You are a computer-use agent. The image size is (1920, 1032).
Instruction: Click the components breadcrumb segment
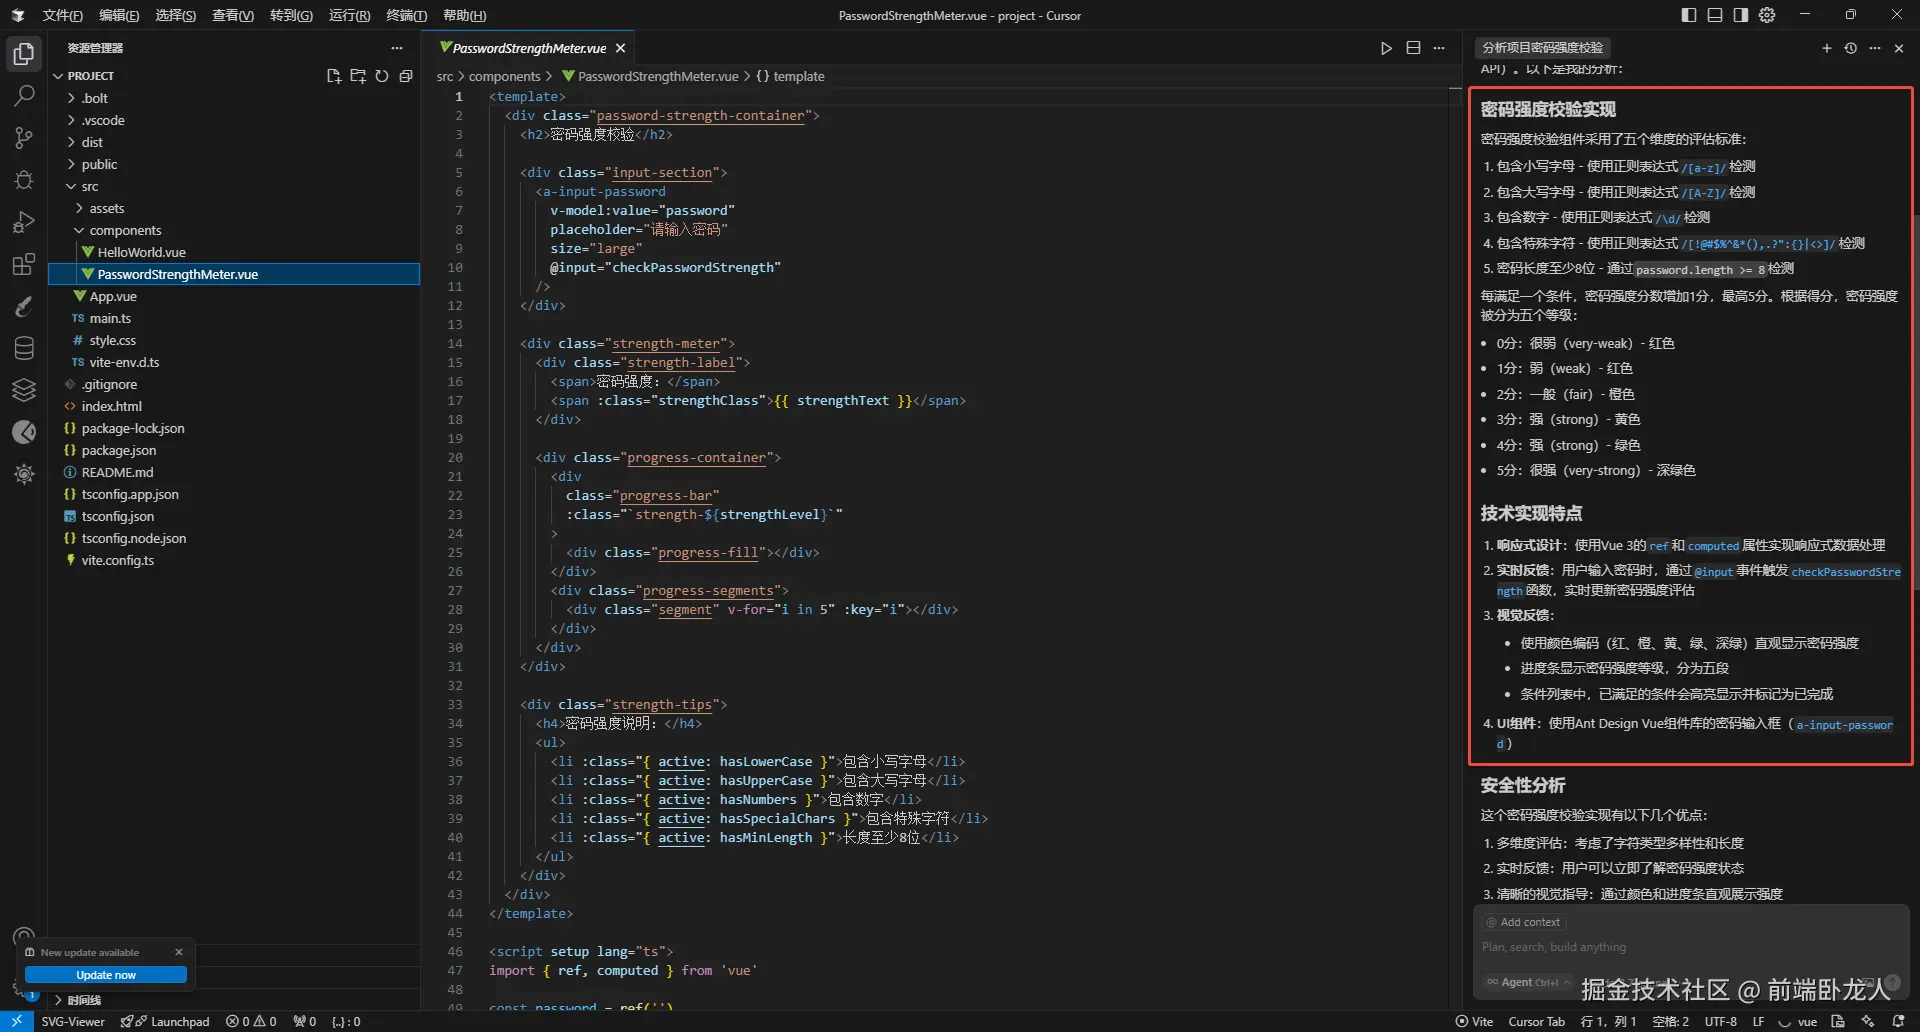(504, 76)
